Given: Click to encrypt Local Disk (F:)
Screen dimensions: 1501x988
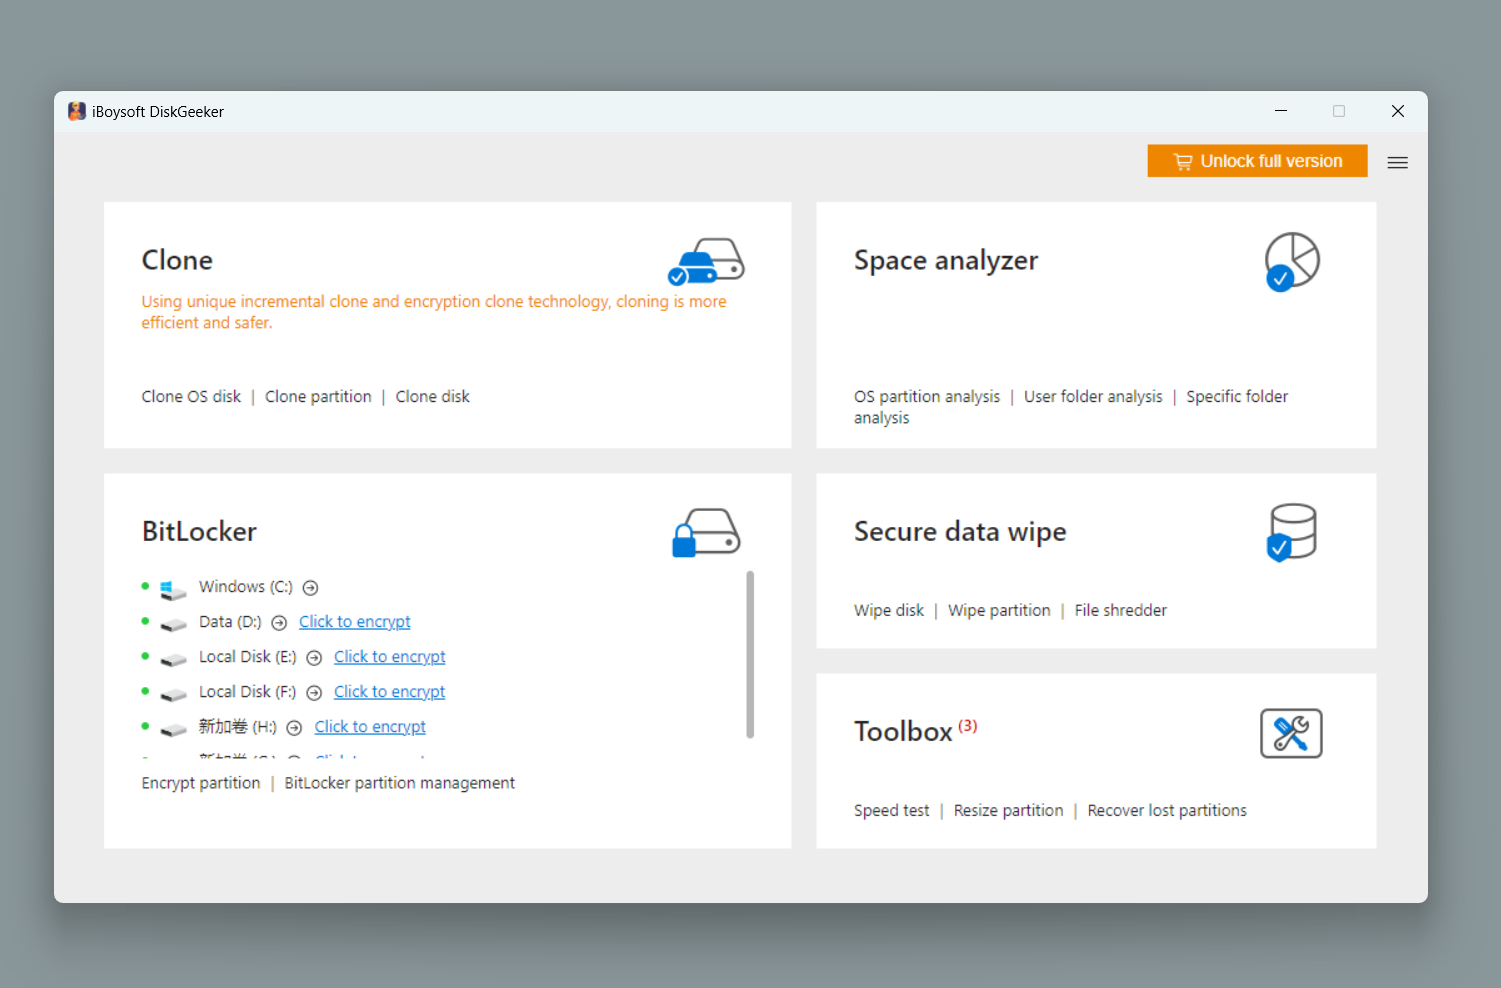Looking at the screenshot, I should click(x=390, y=692).
